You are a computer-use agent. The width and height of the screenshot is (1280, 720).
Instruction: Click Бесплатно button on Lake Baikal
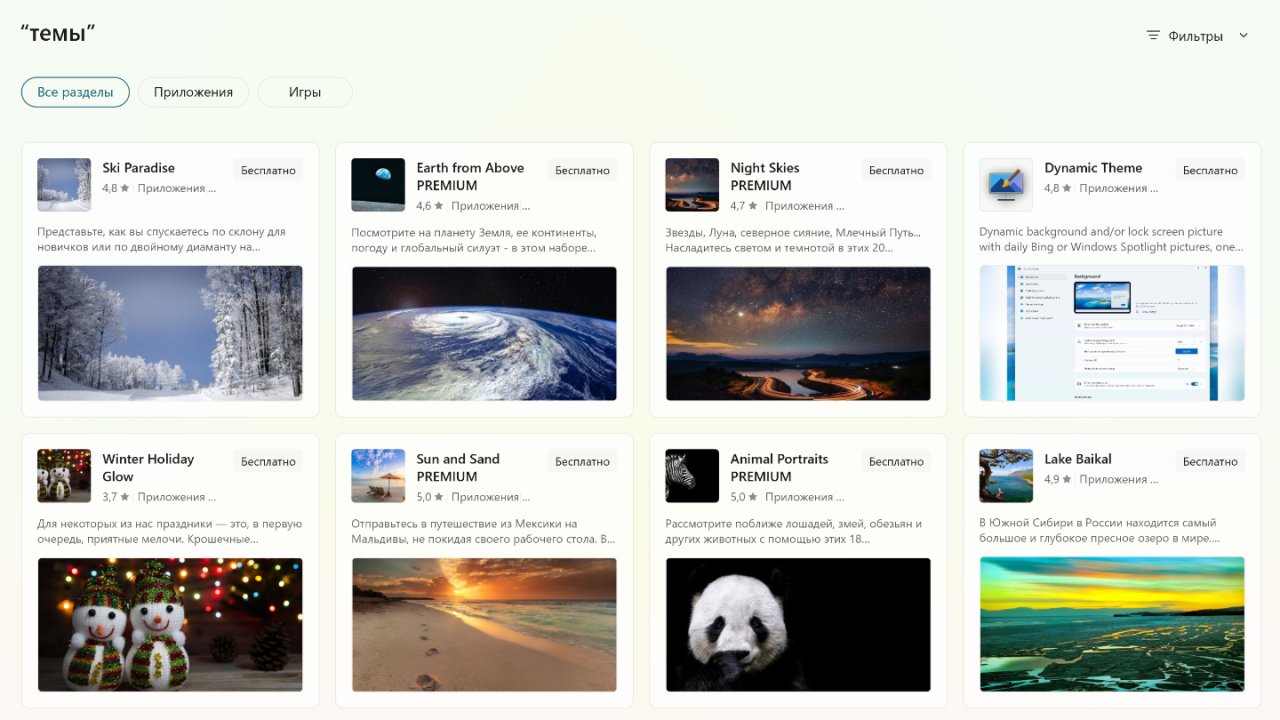point(1210,462)
